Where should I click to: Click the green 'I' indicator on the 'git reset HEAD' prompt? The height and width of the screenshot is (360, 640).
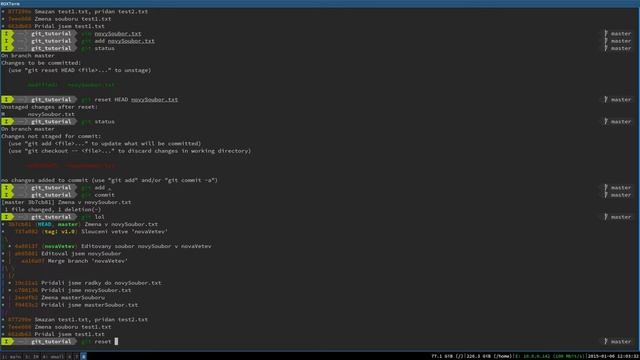(7, 99)
